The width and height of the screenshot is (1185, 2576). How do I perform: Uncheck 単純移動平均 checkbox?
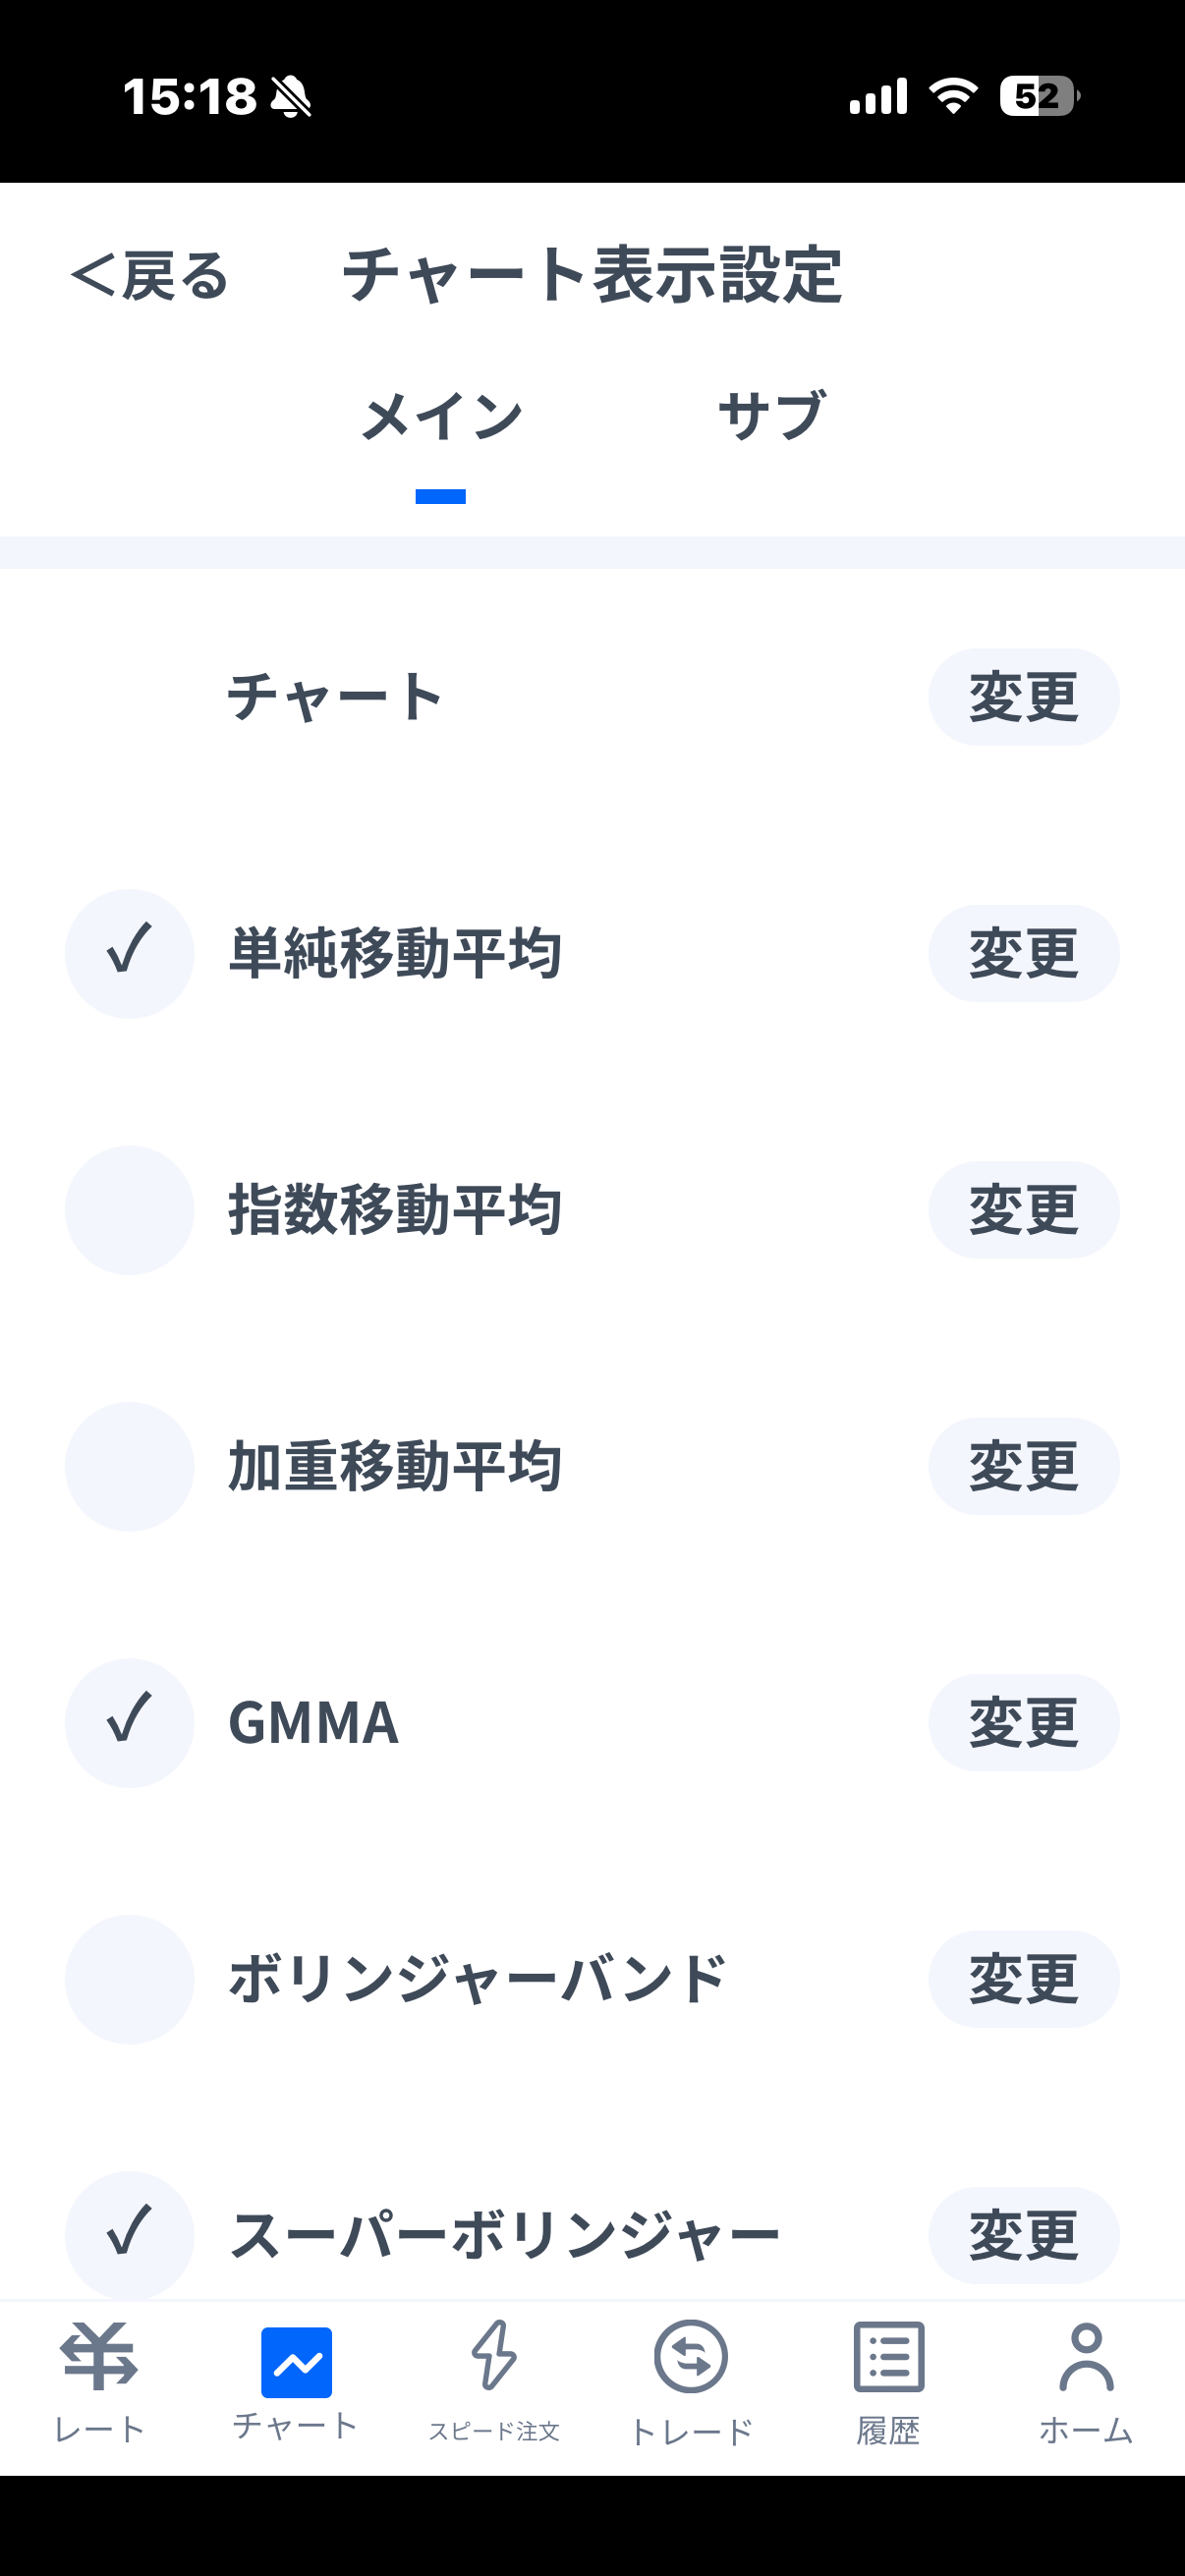pyautogui.click(x=130, y=953)
